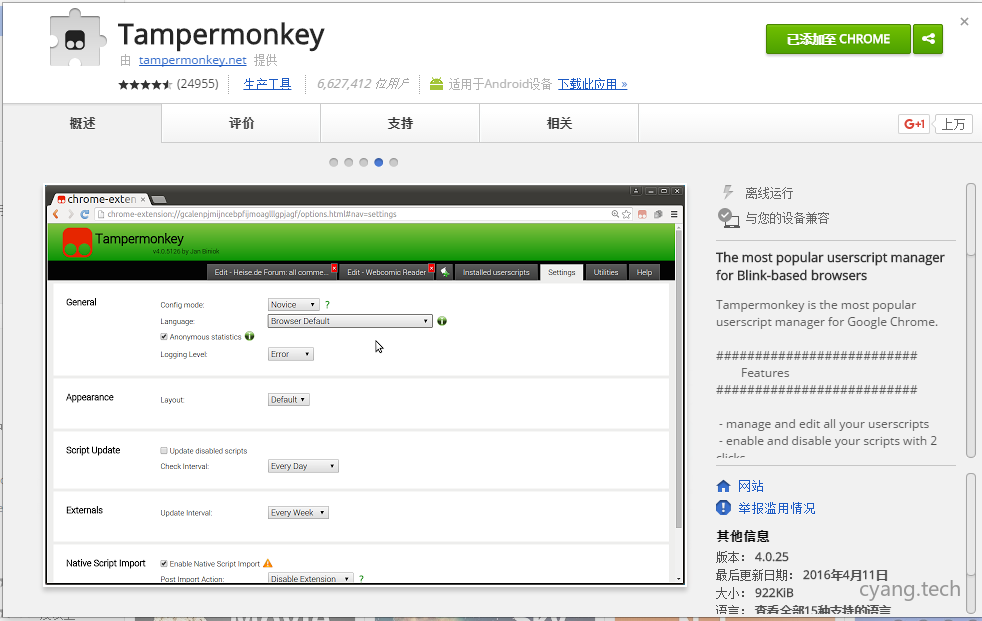The width and height of the screenshot is (982, 621).
Task: Open the 支持 support tab
Action: [400, 124]
